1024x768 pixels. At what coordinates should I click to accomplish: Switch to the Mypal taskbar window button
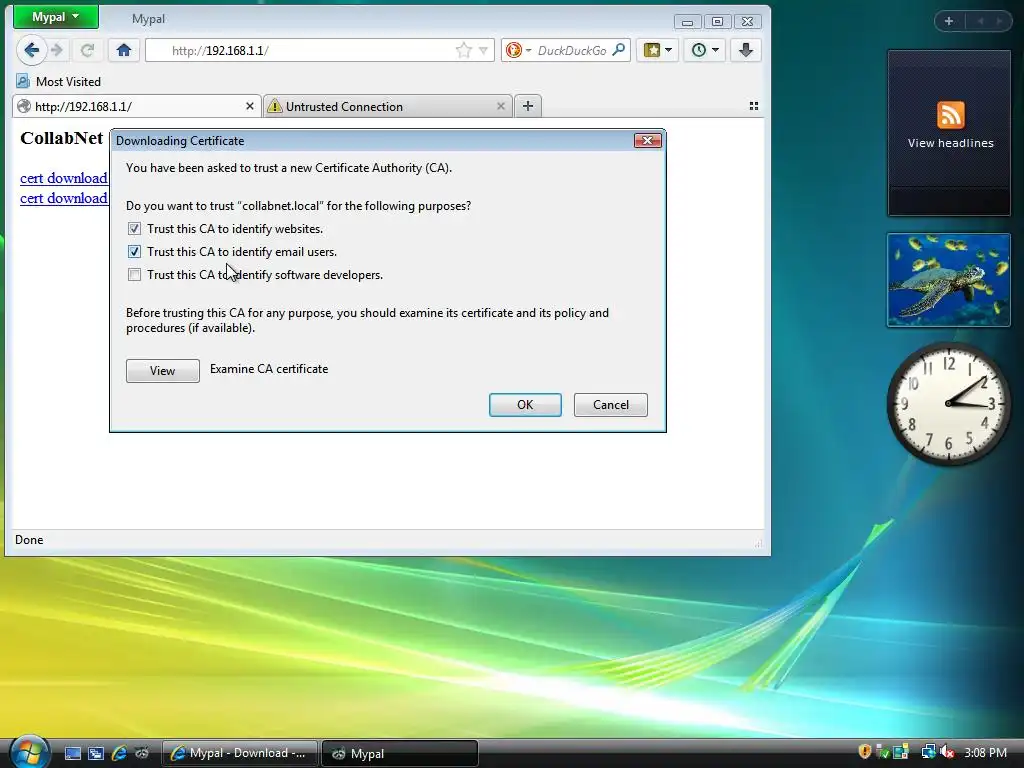pos(400,753)
